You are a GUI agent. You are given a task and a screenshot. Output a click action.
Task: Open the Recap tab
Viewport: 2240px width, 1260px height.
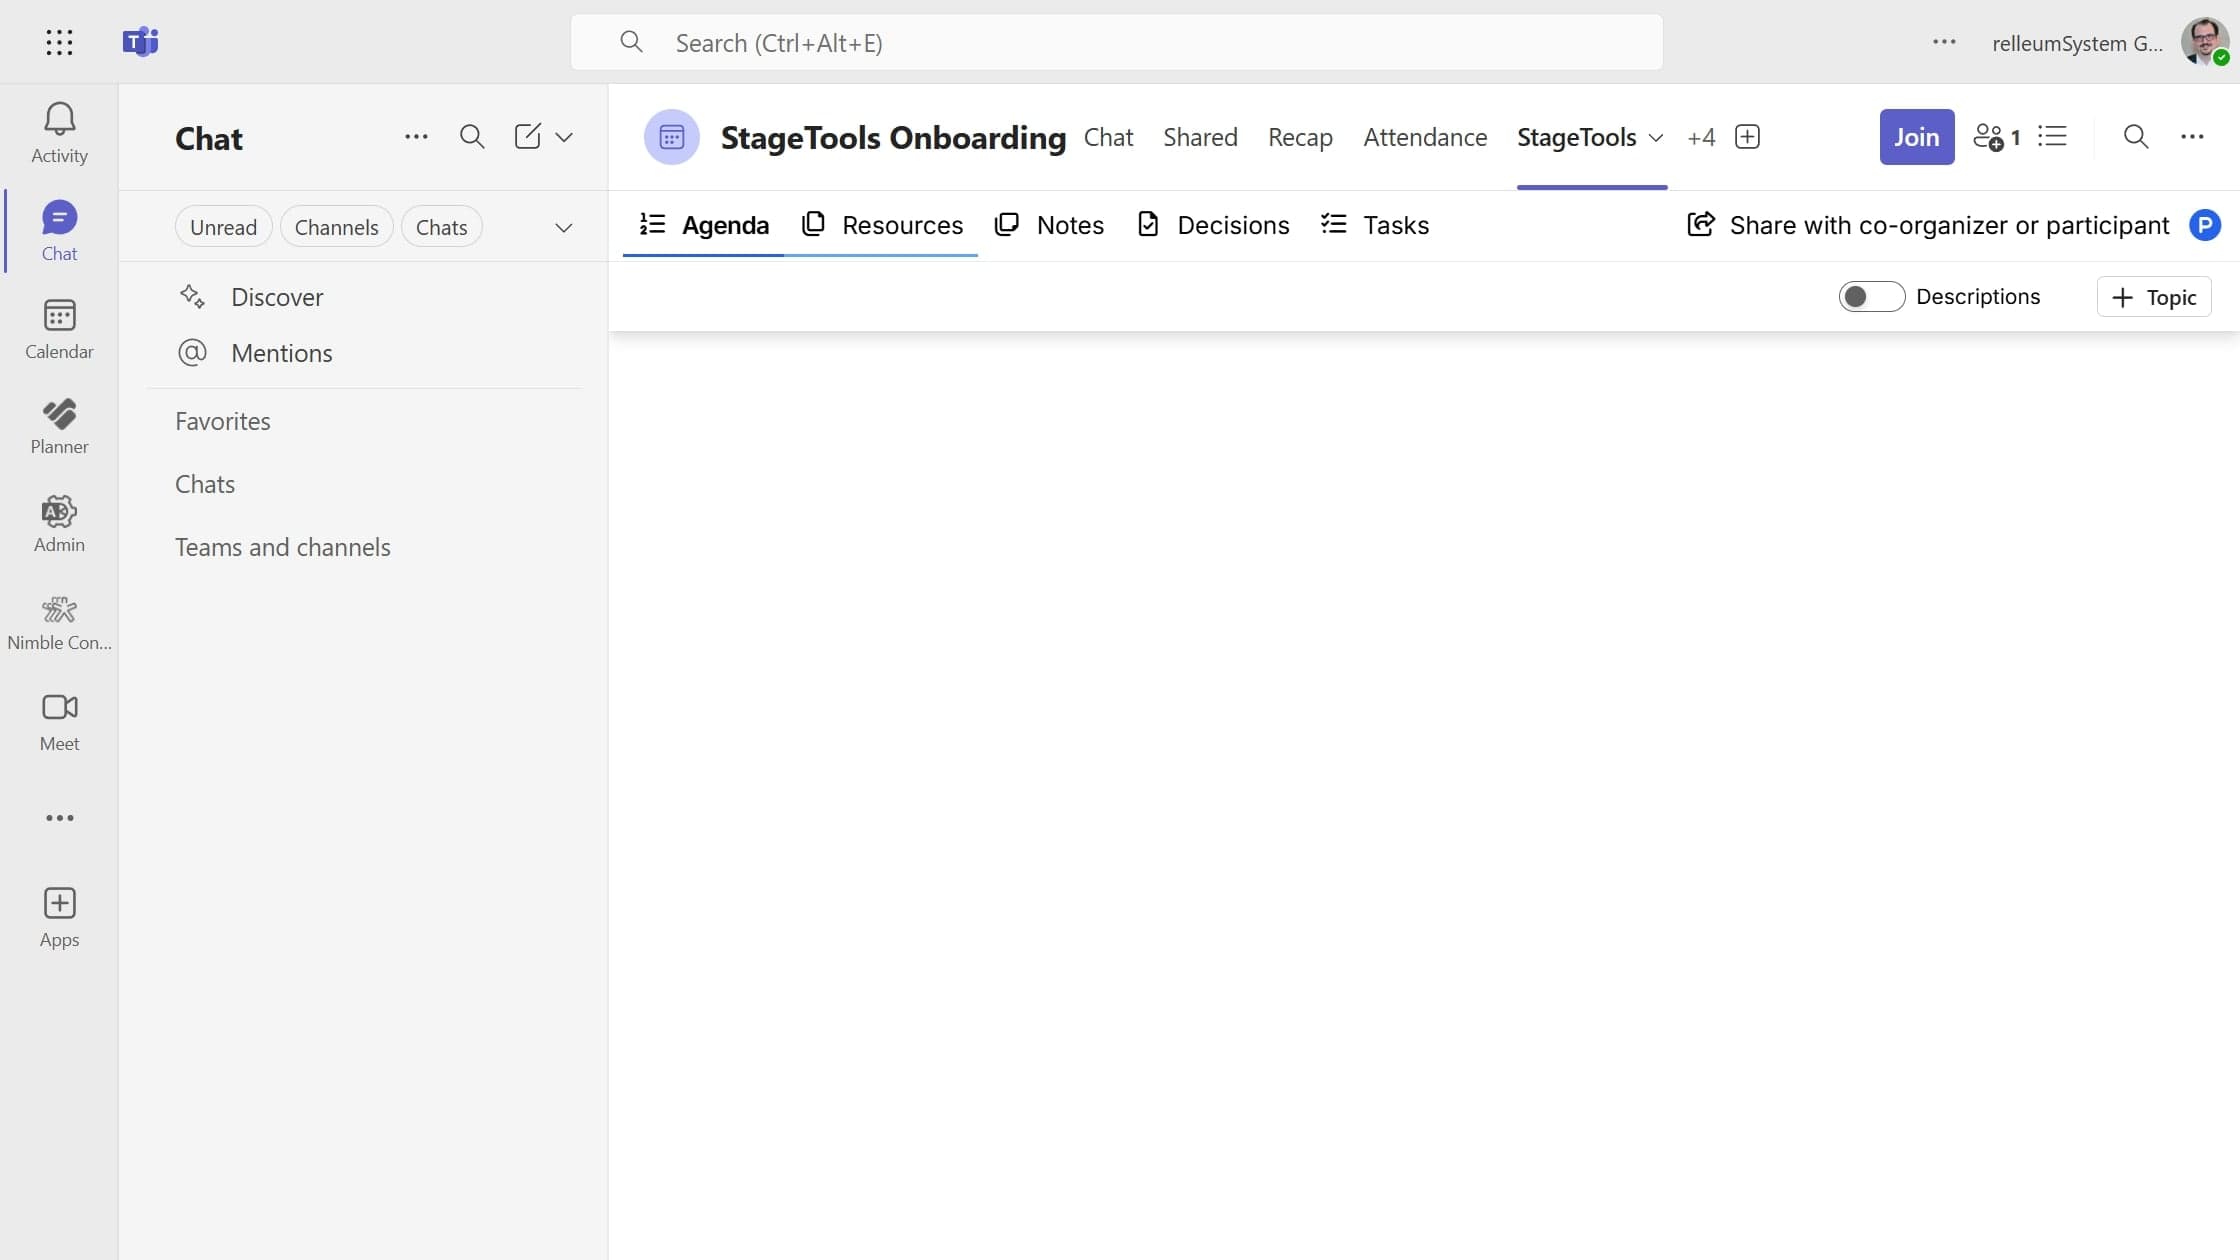tap(1300, 137)
